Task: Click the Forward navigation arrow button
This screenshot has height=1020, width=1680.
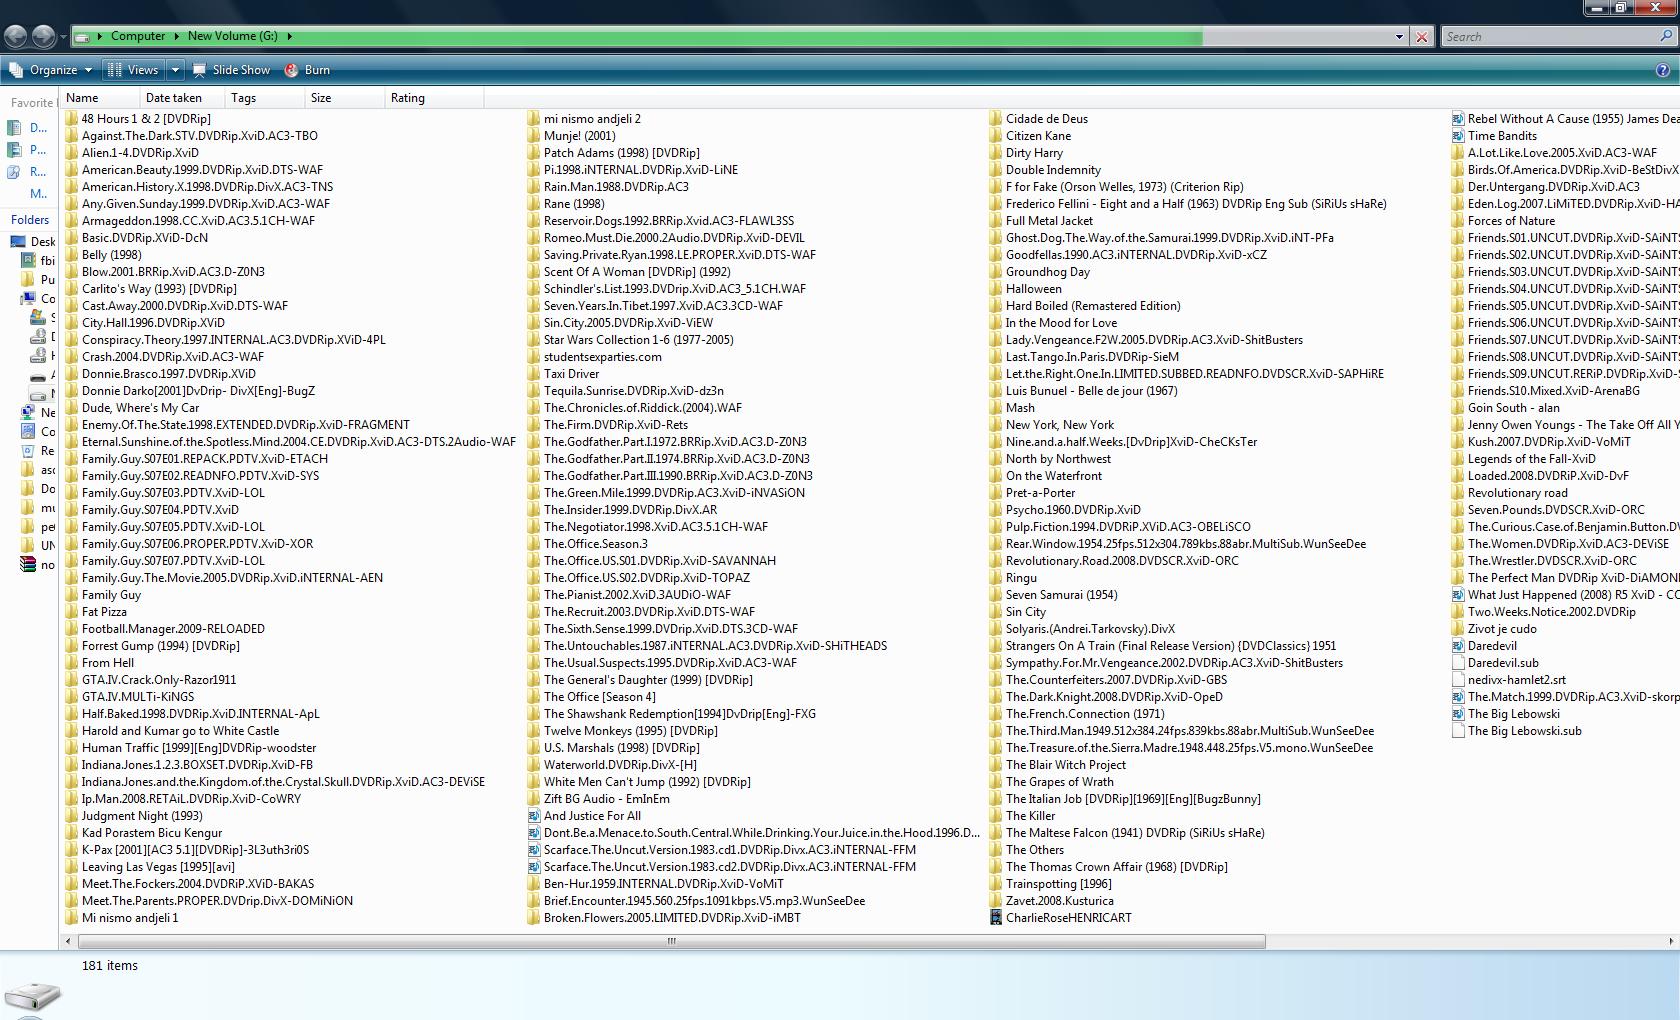Action: [x=43, y=37]
